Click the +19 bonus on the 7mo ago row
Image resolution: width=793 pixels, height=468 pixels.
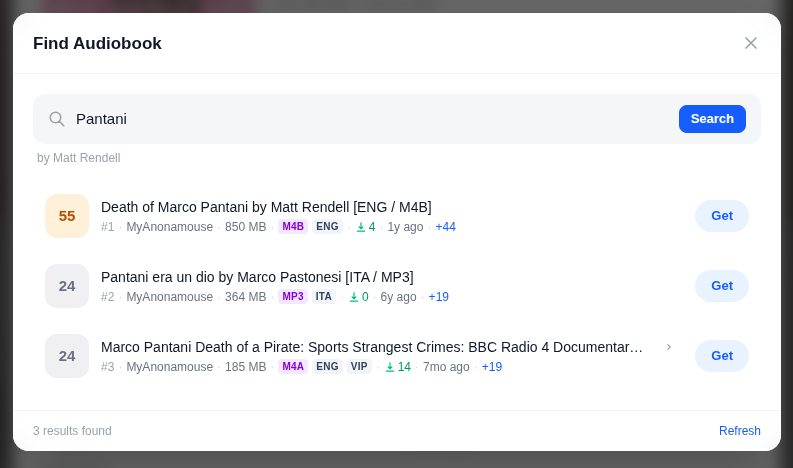[492, 366]
